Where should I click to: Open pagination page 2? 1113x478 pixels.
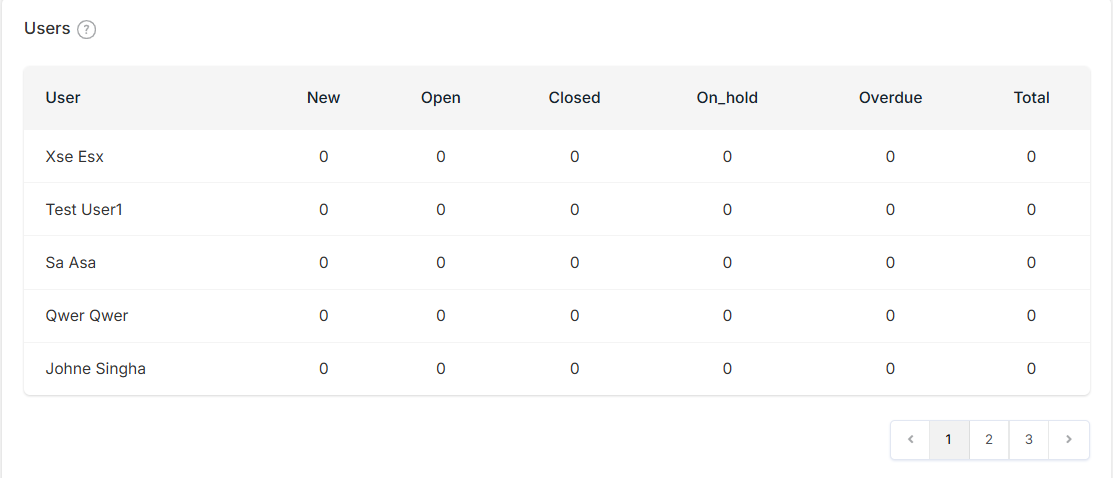click(989, 440)
